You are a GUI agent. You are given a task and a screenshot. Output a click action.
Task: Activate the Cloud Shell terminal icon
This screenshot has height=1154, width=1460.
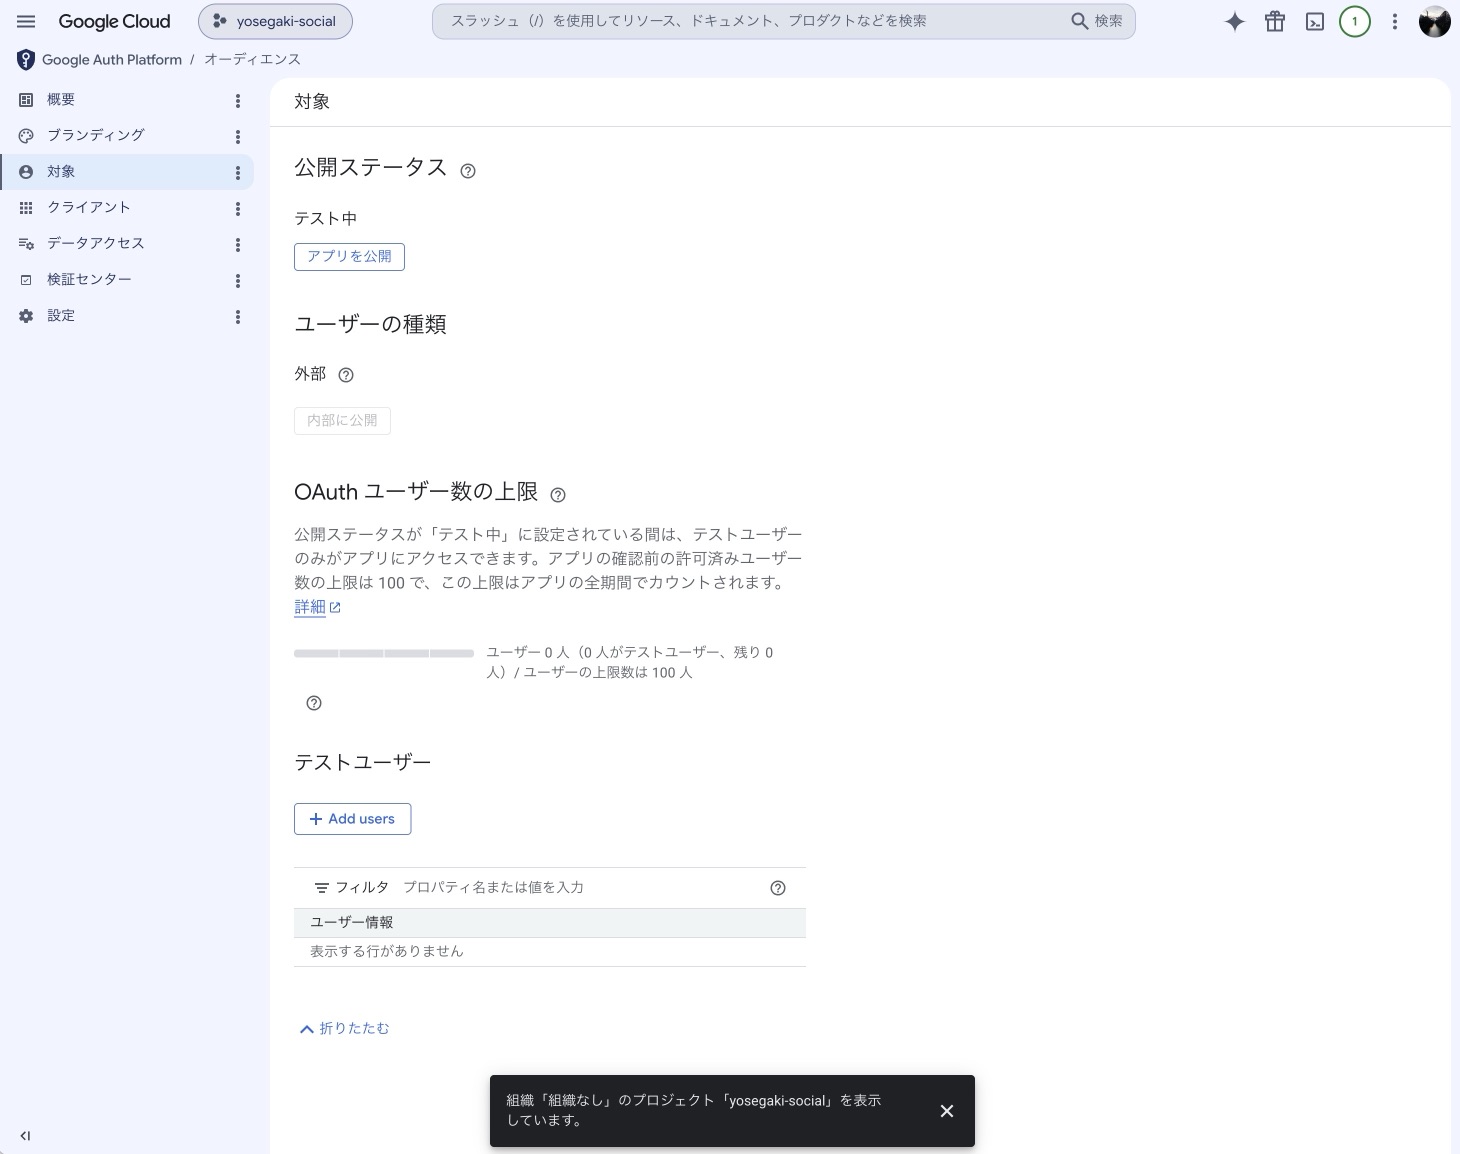pyautogui.click(x=1315, y=21)
